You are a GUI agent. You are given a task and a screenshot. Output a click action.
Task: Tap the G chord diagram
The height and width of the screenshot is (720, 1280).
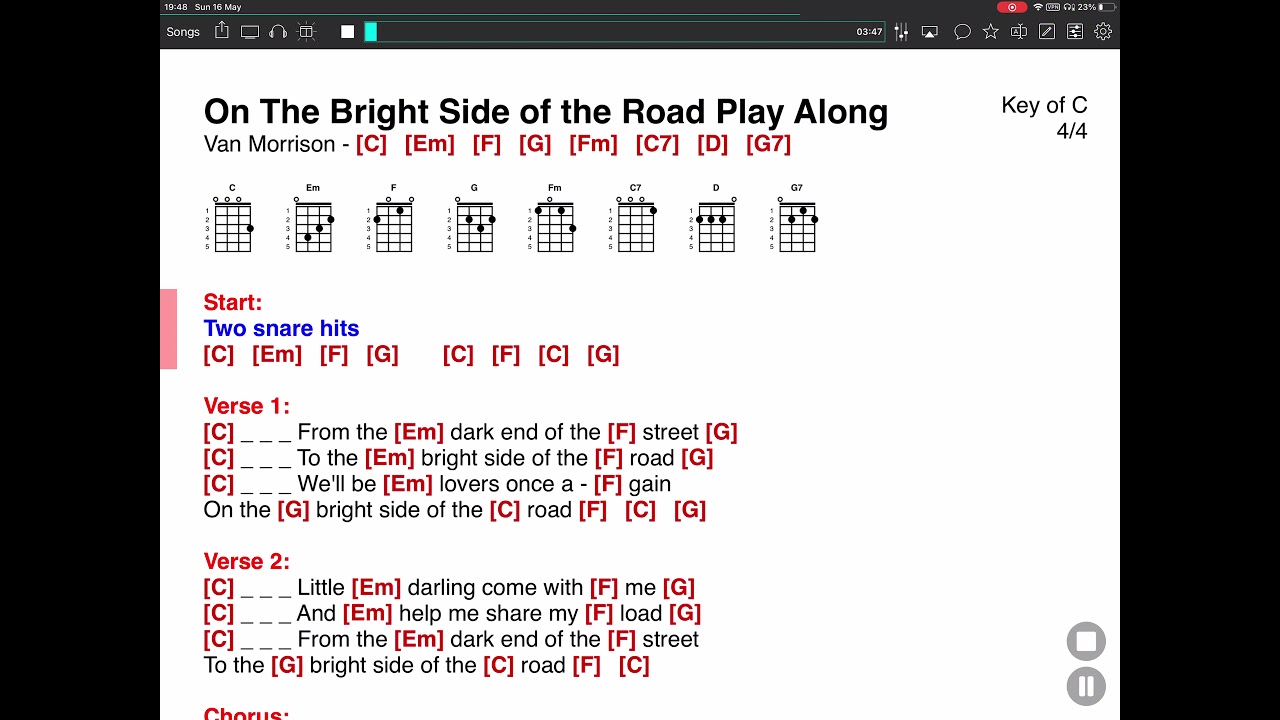(474, 218)
